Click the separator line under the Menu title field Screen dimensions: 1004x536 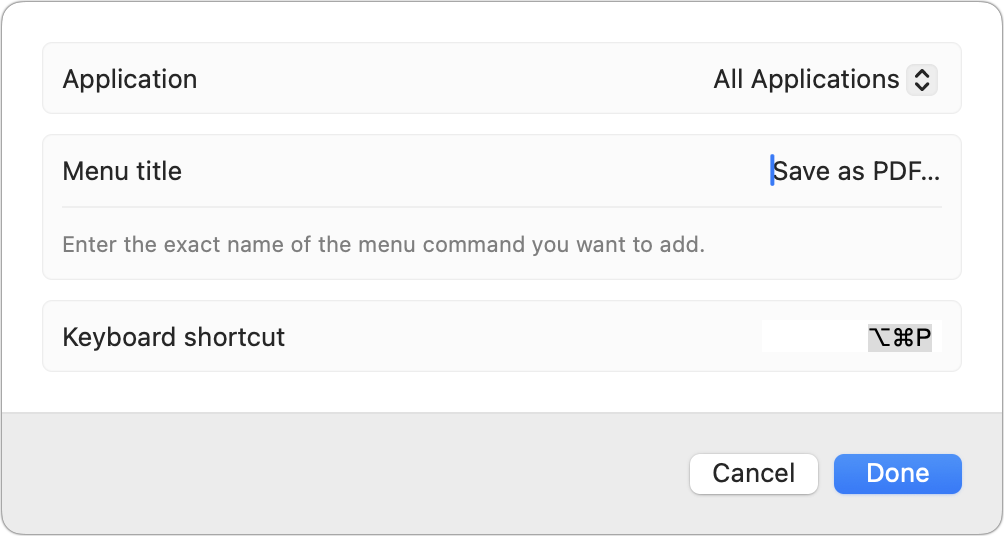point(502,207)
